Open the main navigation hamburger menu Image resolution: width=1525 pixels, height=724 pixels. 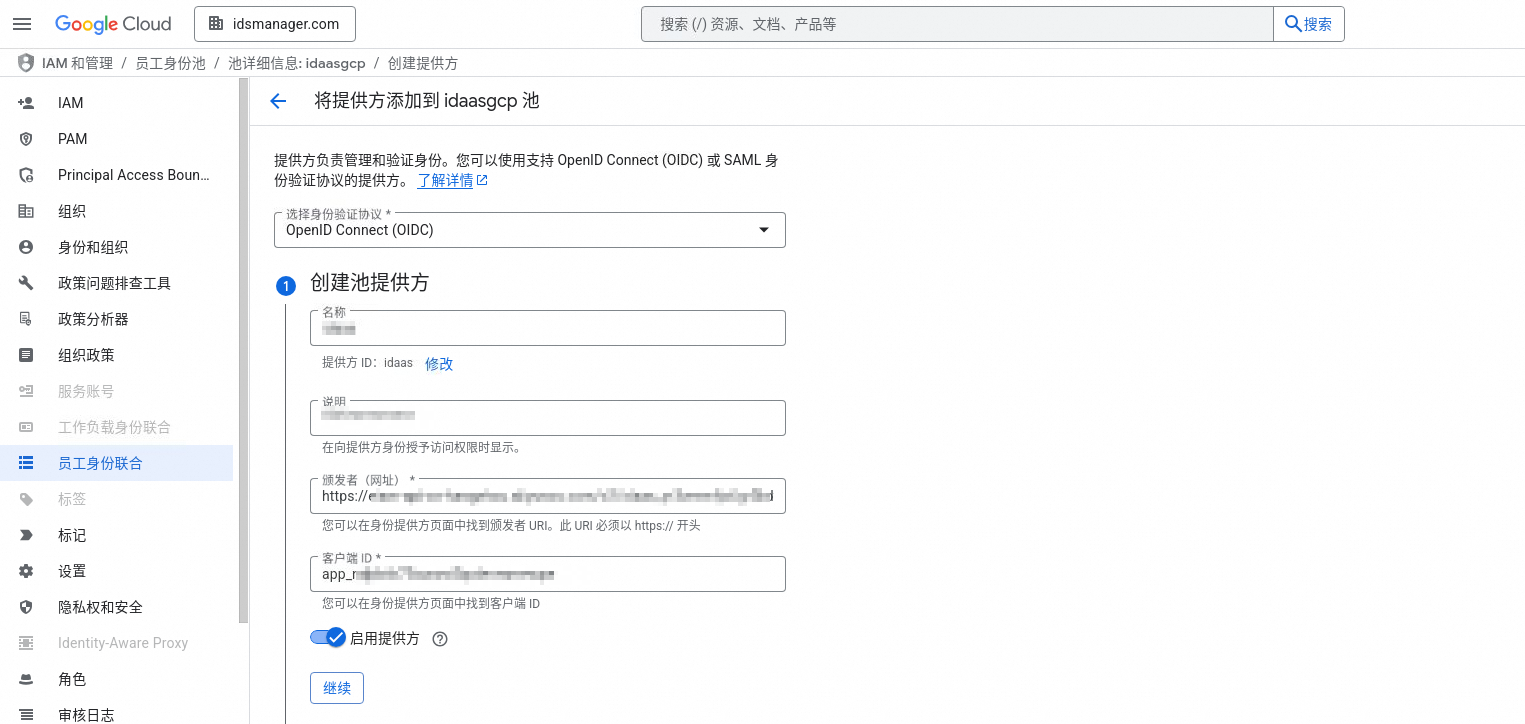pyautogui.click(x=22, y=24)
